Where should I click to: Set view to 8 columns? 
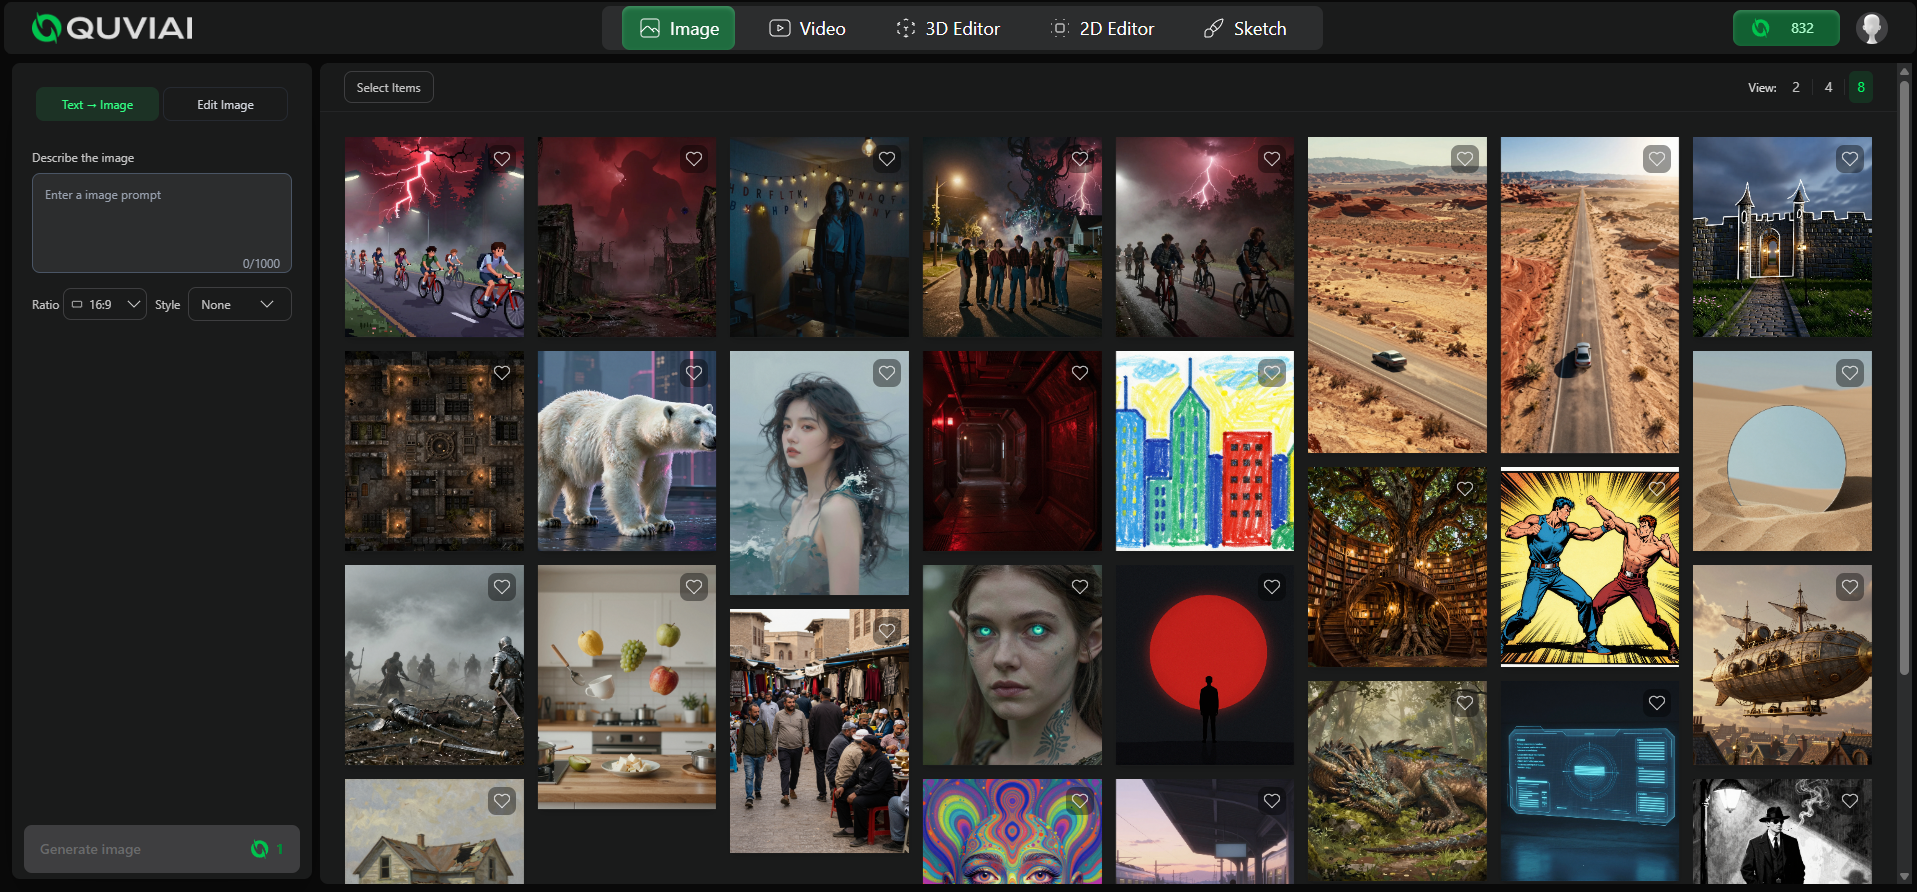(x=1860, y=87)
